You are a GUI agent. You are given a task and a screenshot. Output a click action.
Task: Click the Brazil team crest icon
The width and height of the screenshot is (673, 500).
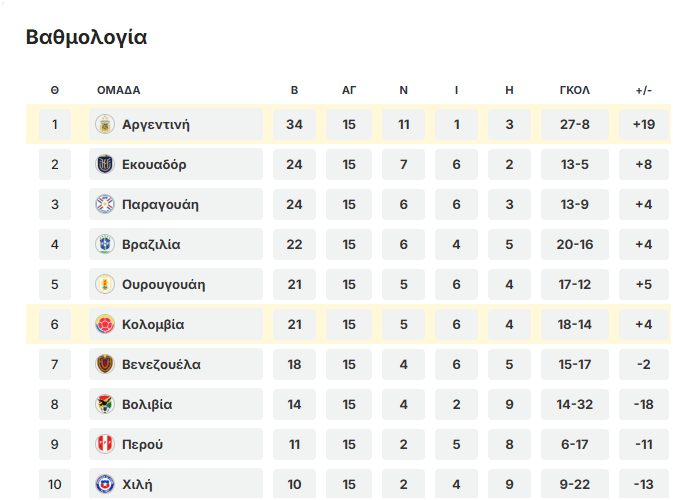[x=105, y=245]
